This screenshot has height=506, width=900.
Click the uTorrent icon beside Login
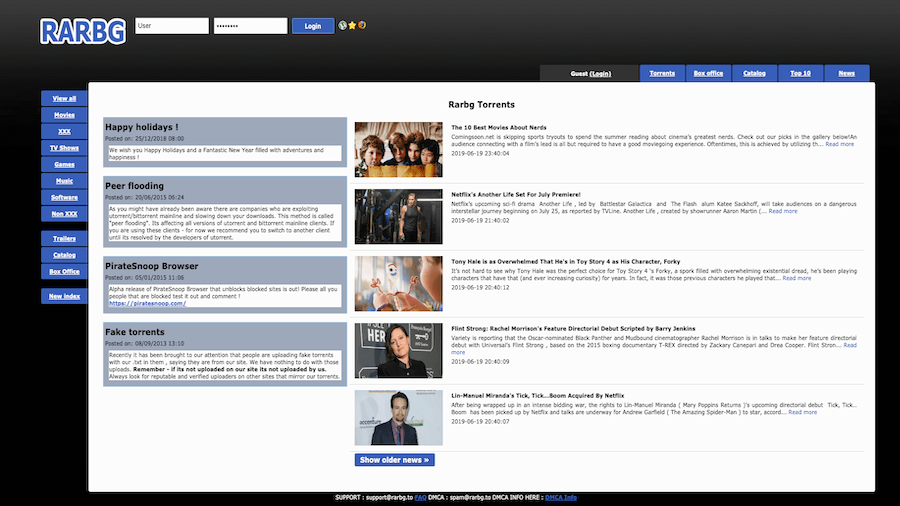[343, 25]
